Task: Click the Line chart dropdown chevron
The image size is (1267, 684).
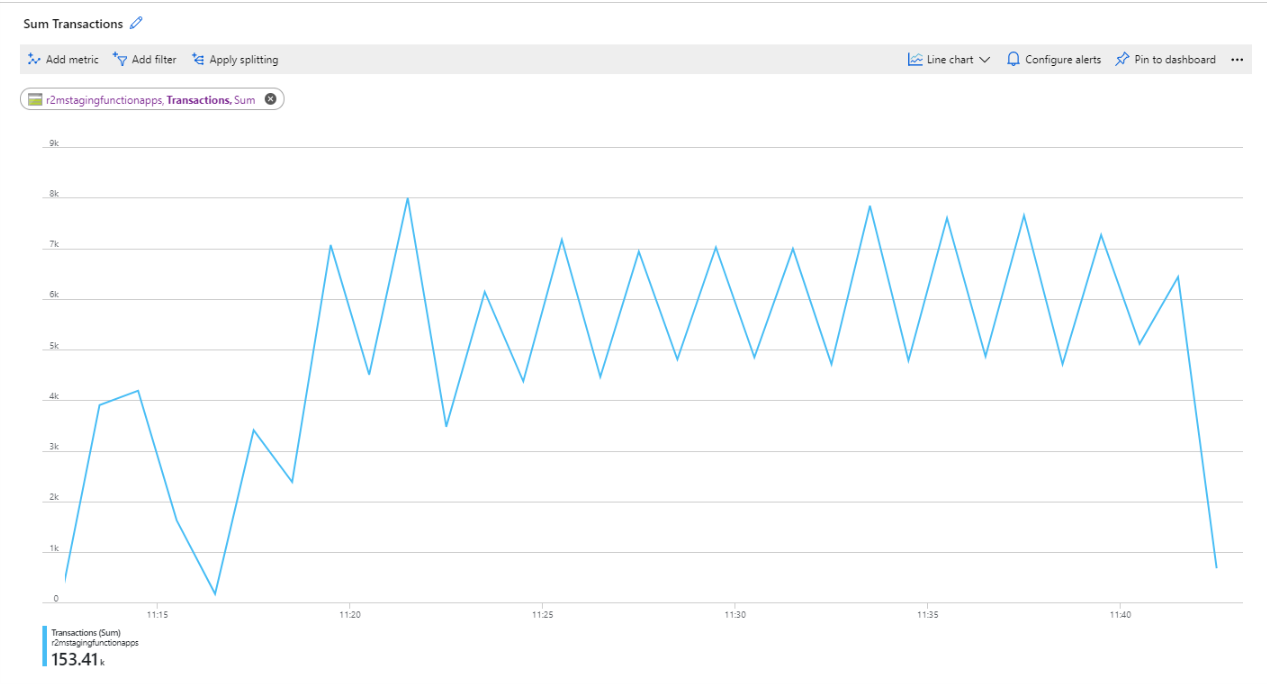Action: 985,60
